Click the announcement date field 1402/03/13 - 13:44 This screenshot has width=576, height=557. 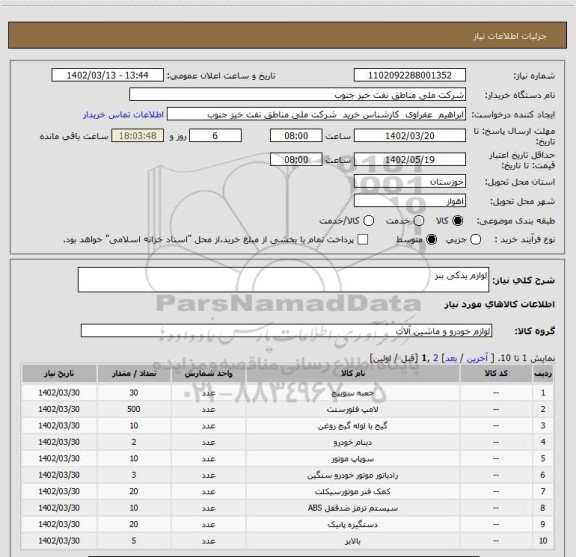tap(107, 75)
